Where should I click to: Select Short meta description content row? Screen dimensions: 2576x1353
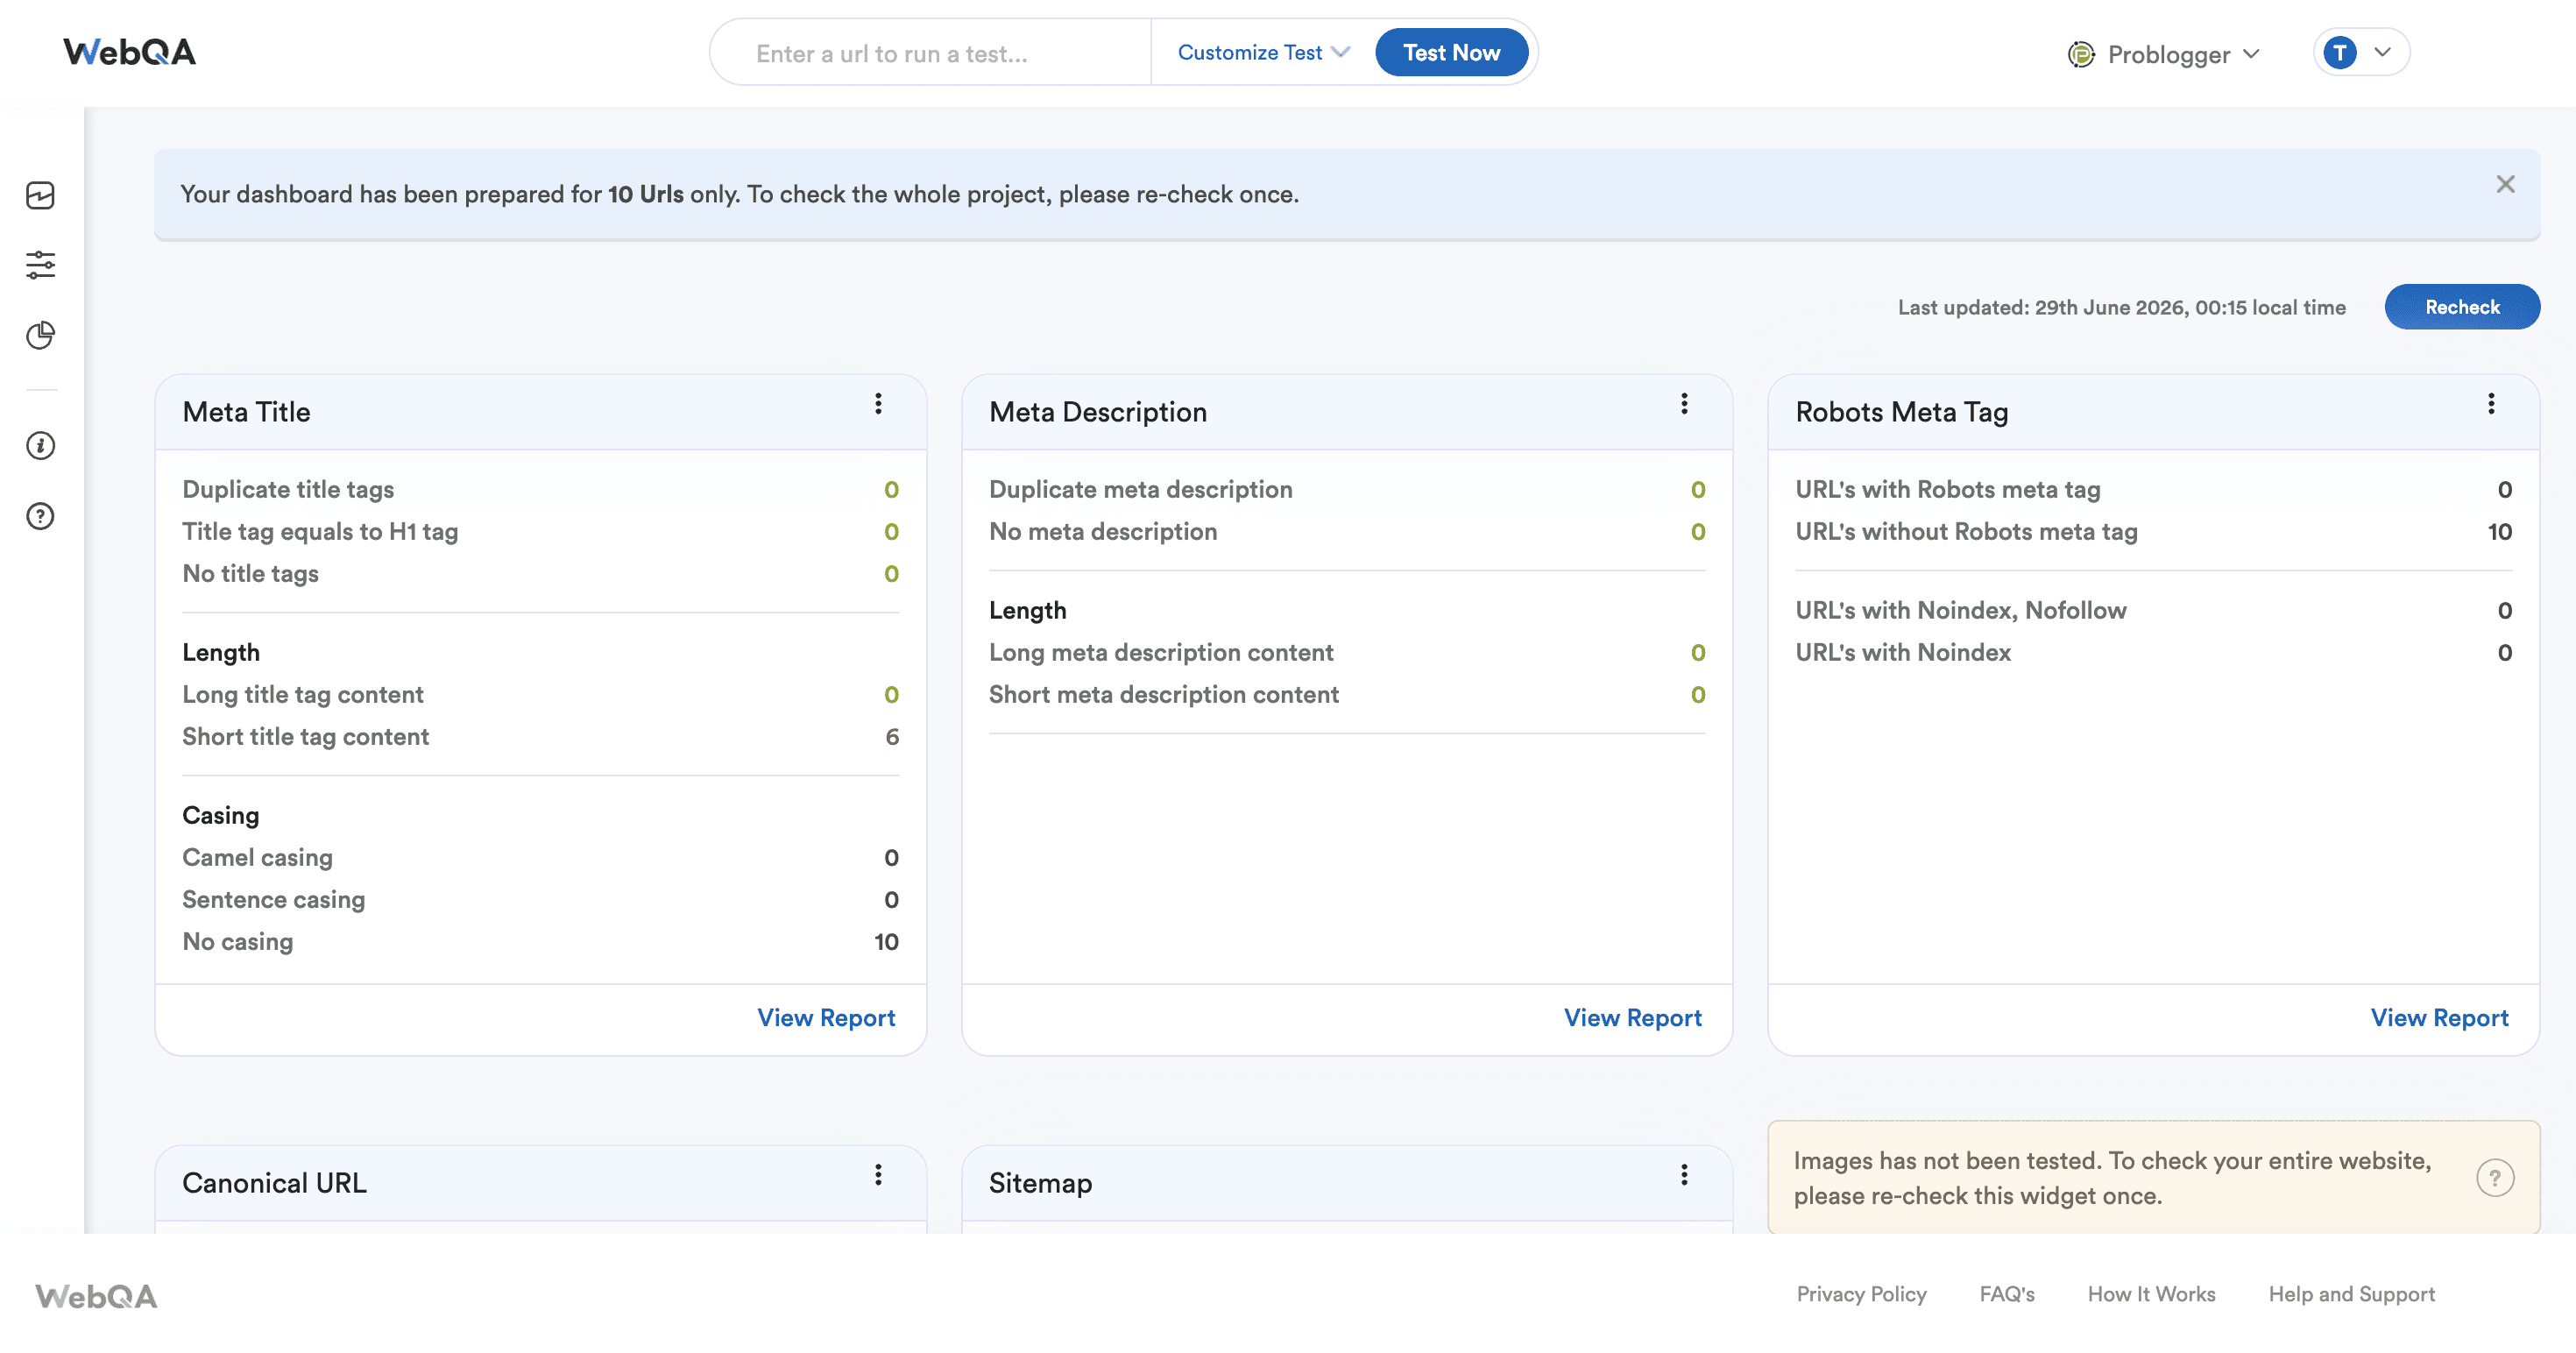coord(1347,695)
